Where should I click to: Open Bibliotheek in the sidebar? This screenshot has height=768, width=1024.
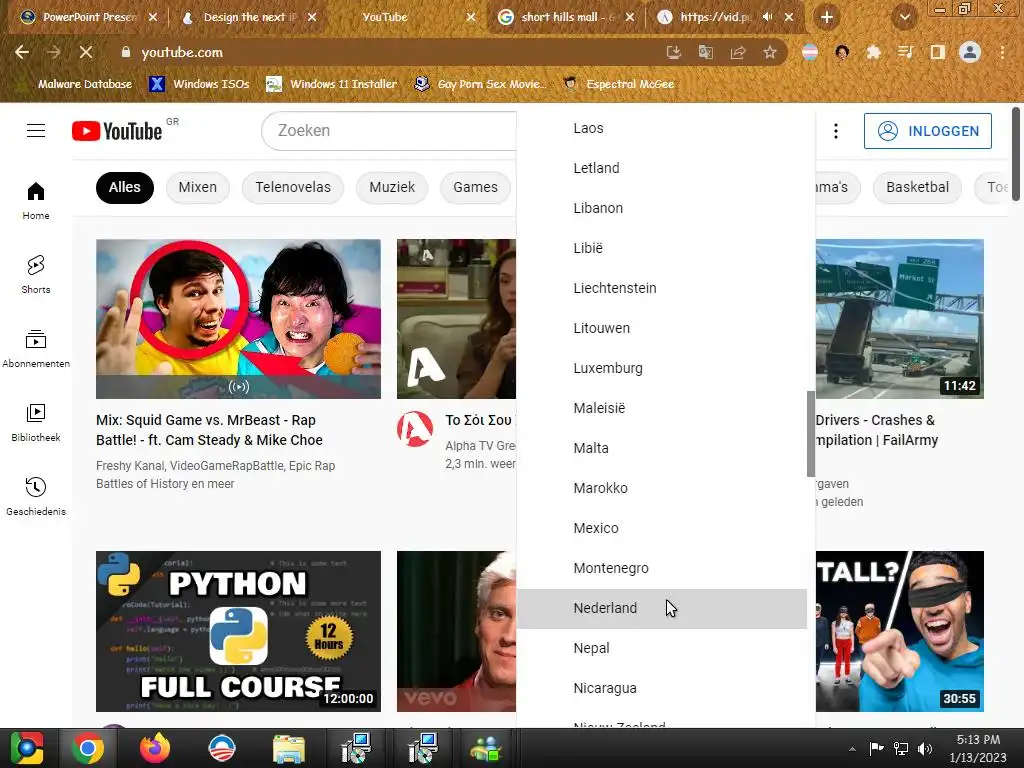tap(36, 423)
